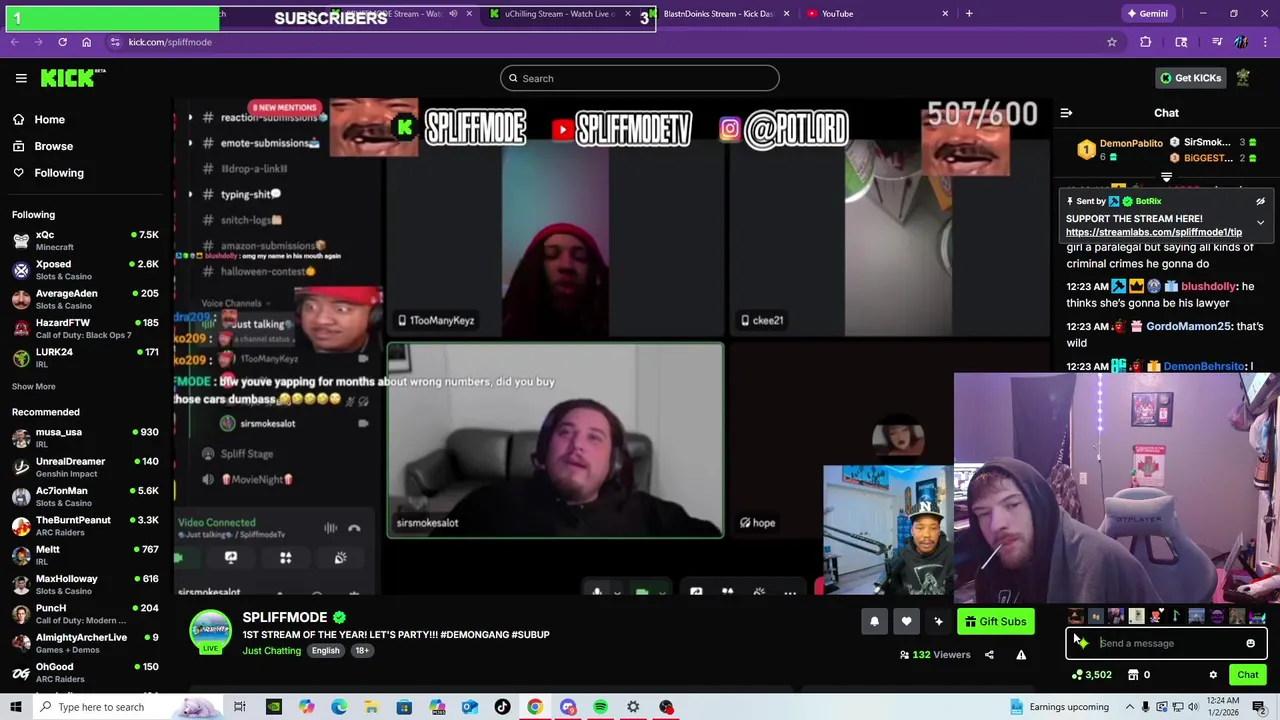This screenshot has width=1280, height=720.
Task: Hide the pinned BotRix message
Action: tap(1260, 201)
